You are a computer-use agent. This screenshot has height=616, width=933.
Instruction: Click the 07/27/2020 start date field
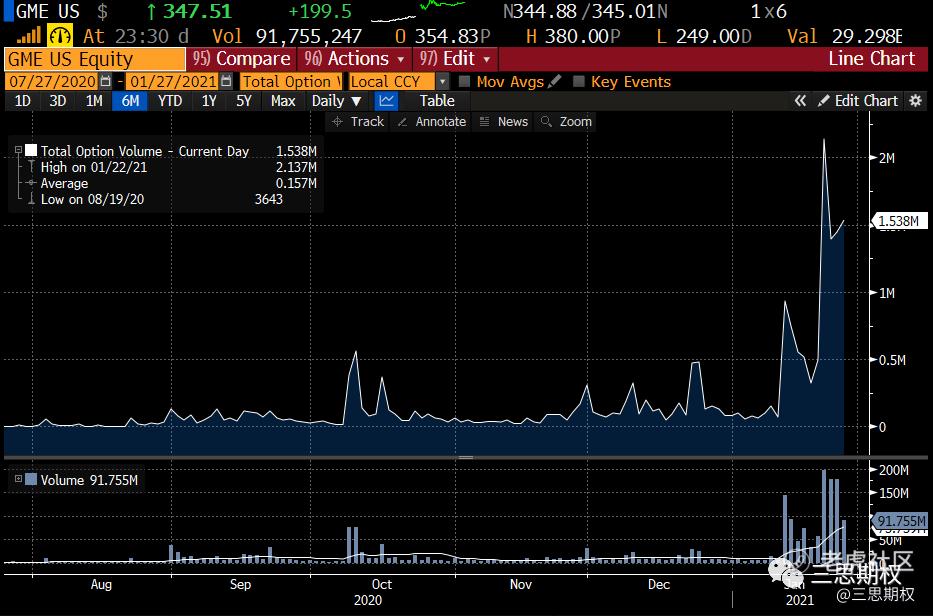click(x=52, y=81)
